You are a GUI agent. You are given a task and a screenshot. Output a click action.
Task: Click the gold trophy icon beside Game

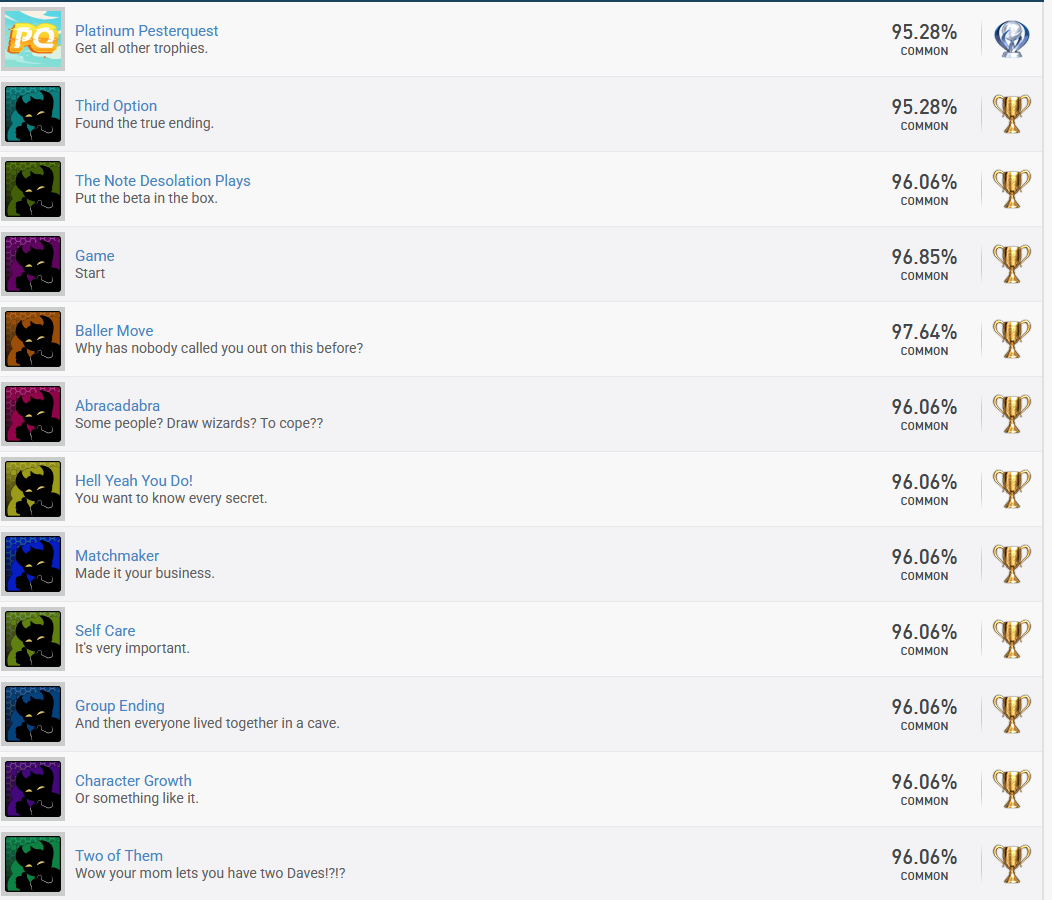1011,264
